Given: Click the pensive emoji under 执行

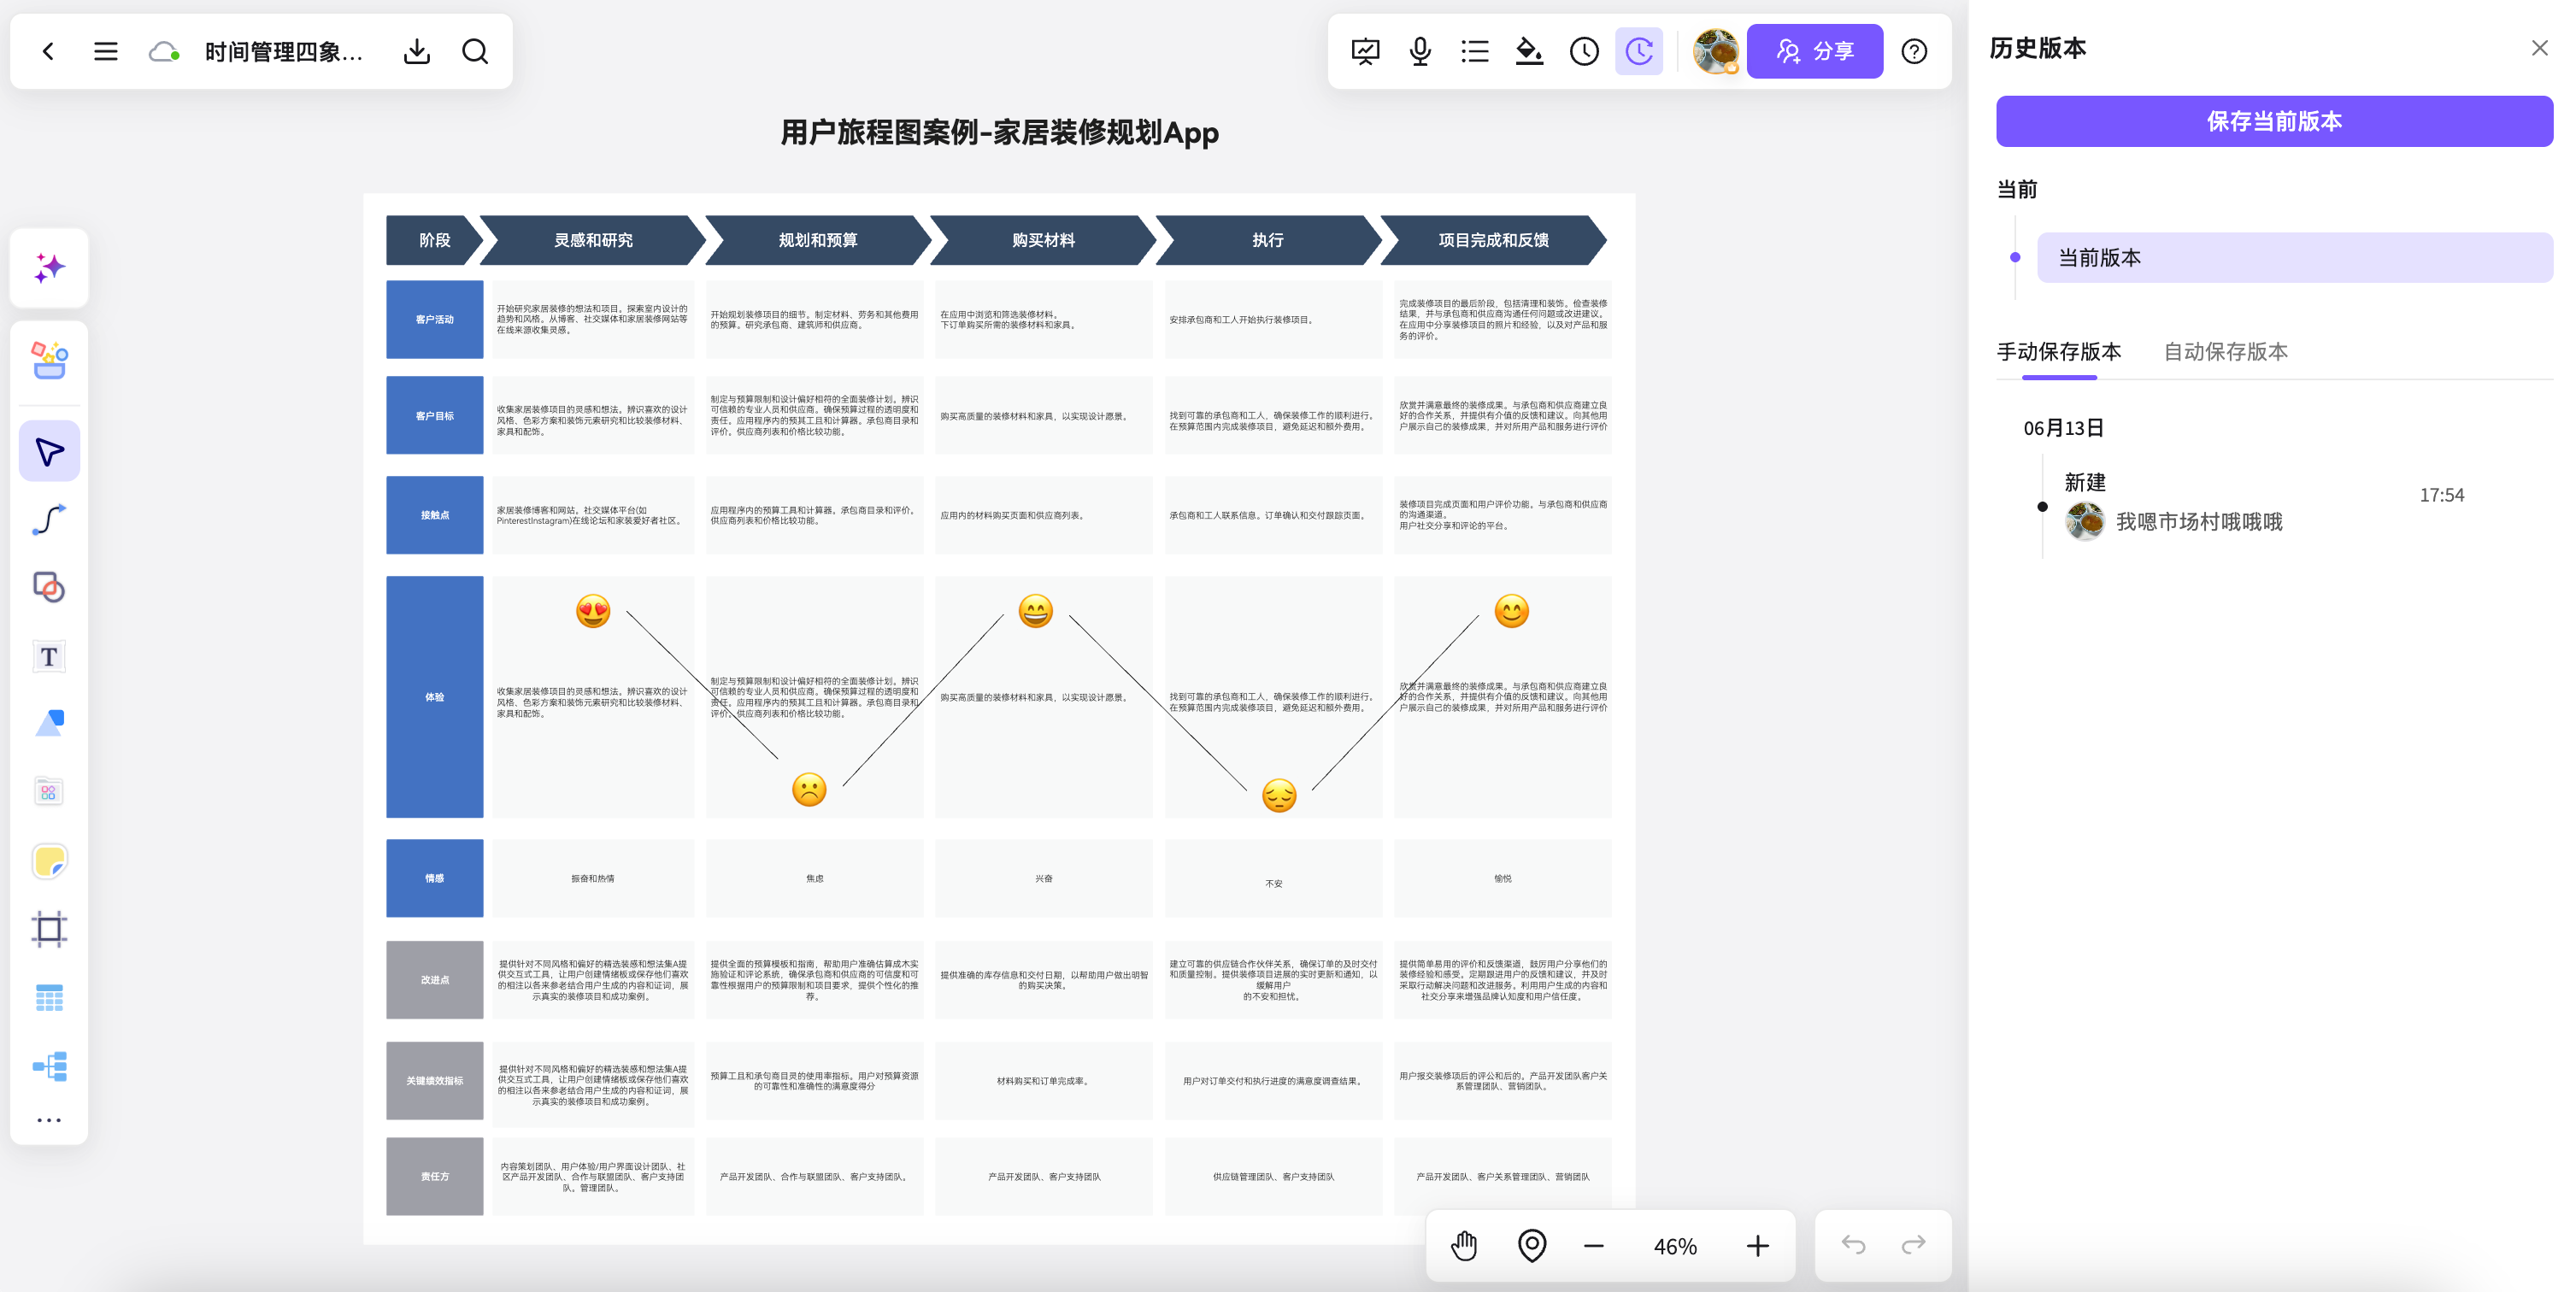Looking at the screenshot, I should pyautogui.click(x=1279, y=795).
